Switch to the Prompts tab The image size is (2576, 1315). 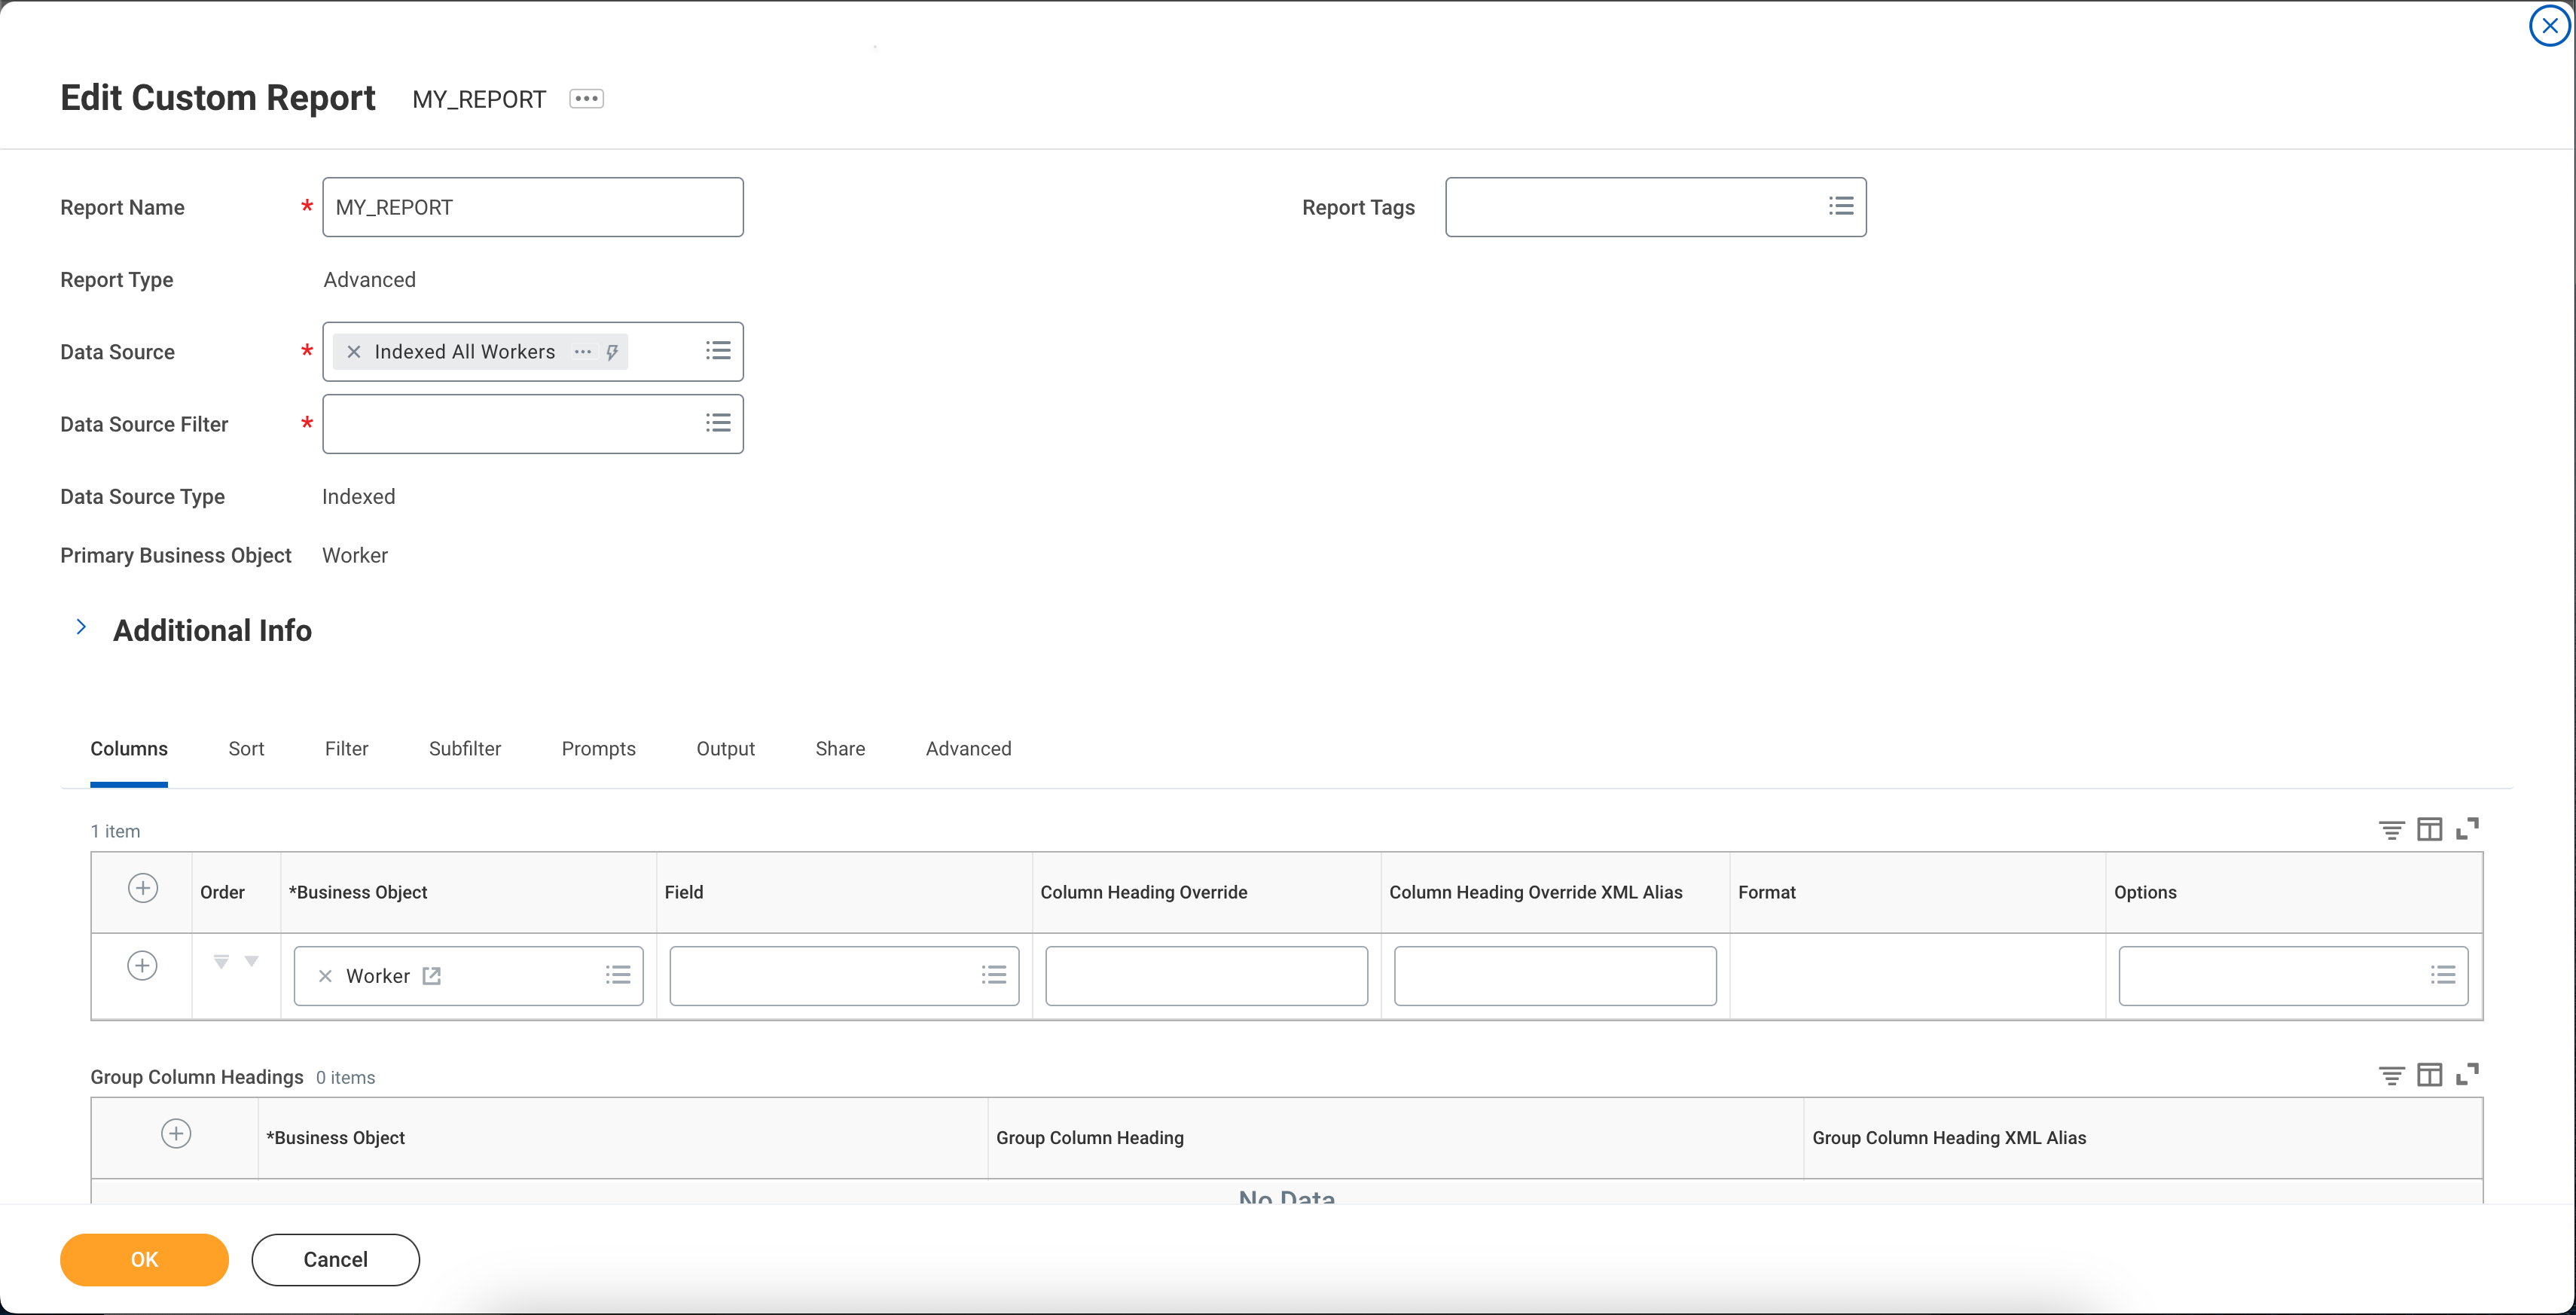[598, 749]
